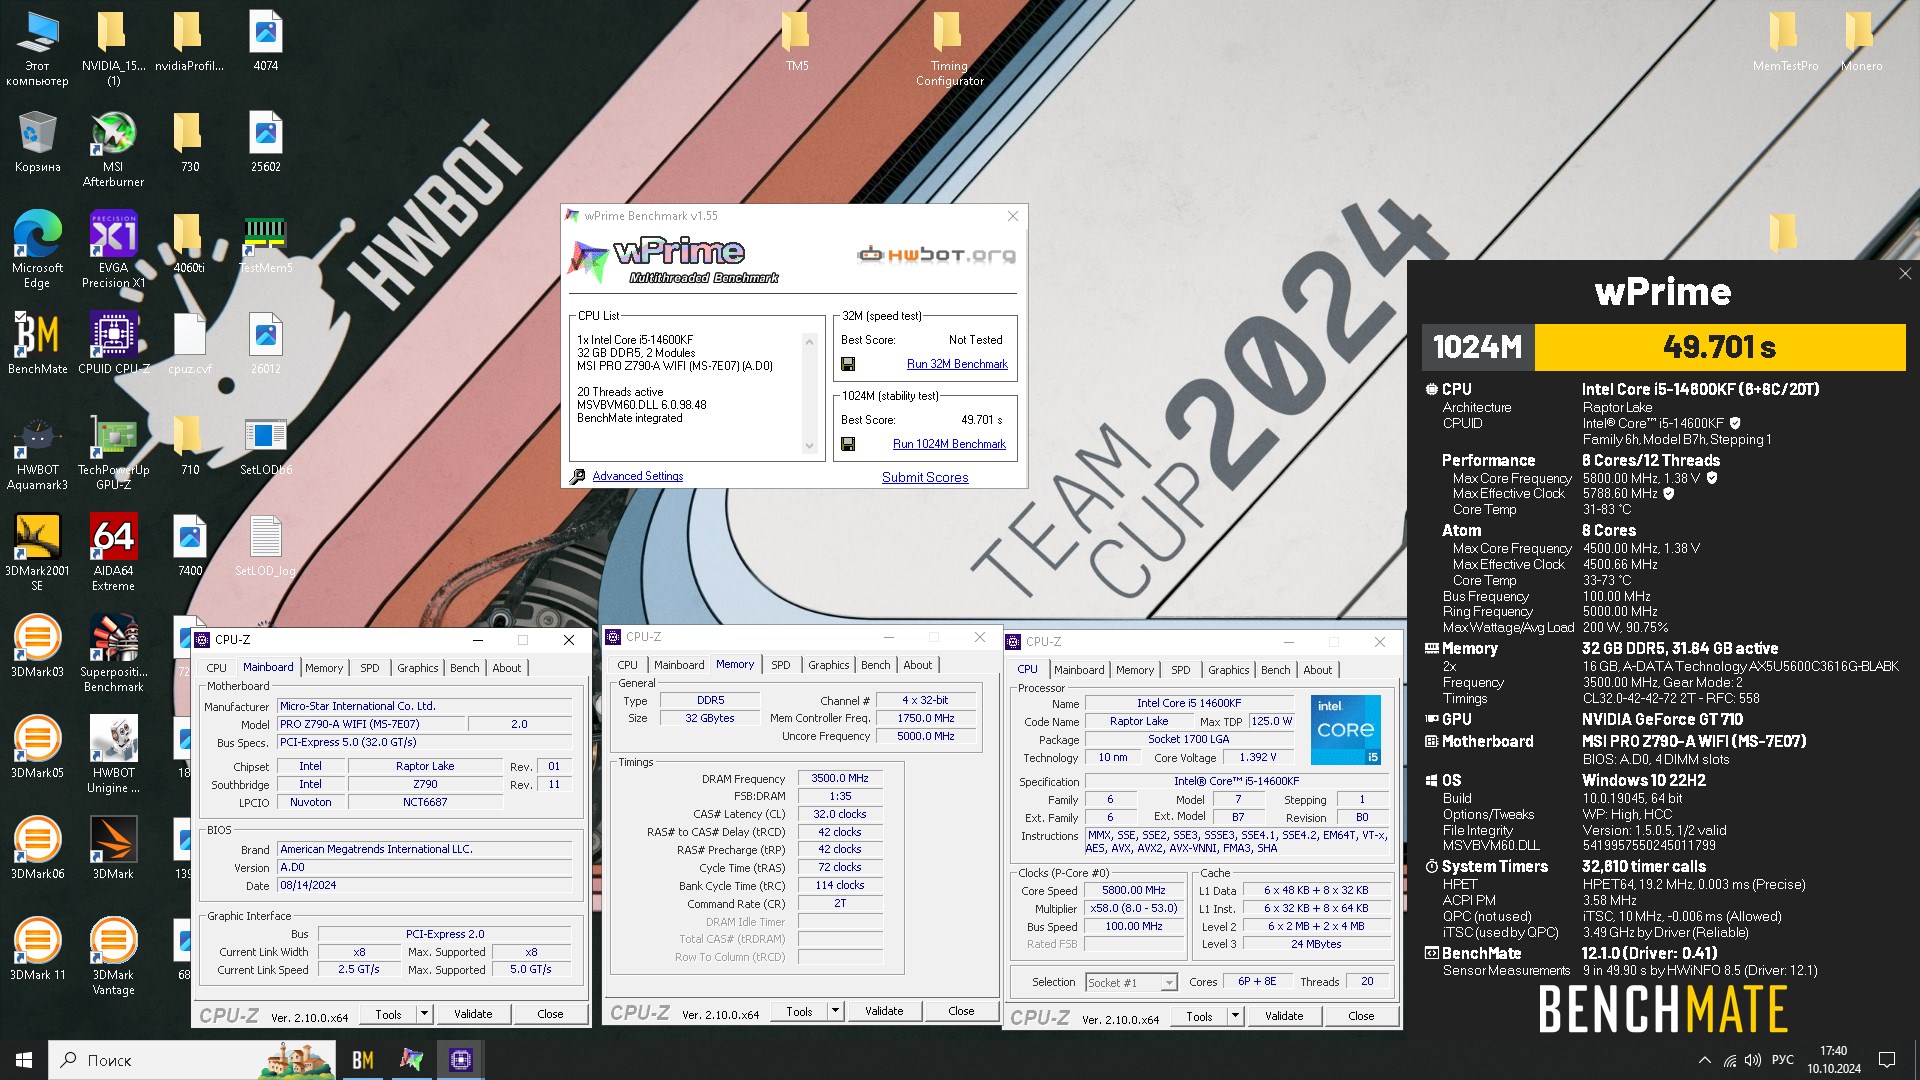Screen dimensions: 1920x1080
Task: Open CPUID CPU-Z desktop shortcut
Action: tap(113, 342)
